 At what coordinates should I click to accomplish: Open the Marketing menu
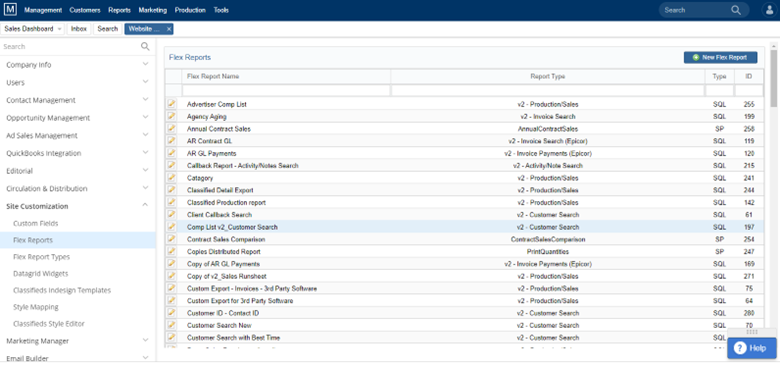click(153, 10)
